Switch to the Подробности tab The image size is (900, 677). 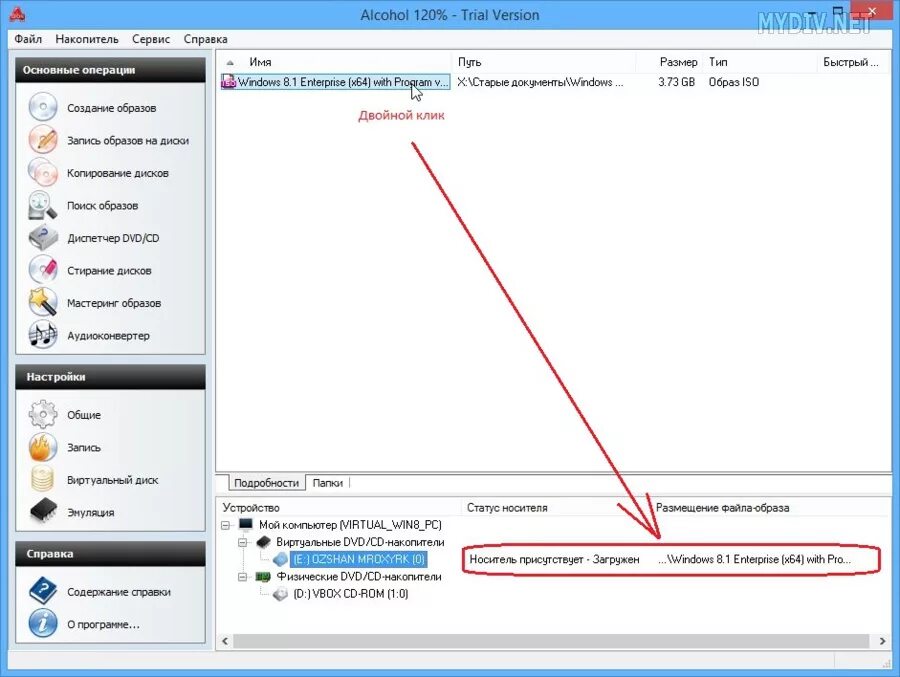tap(266, 483)
